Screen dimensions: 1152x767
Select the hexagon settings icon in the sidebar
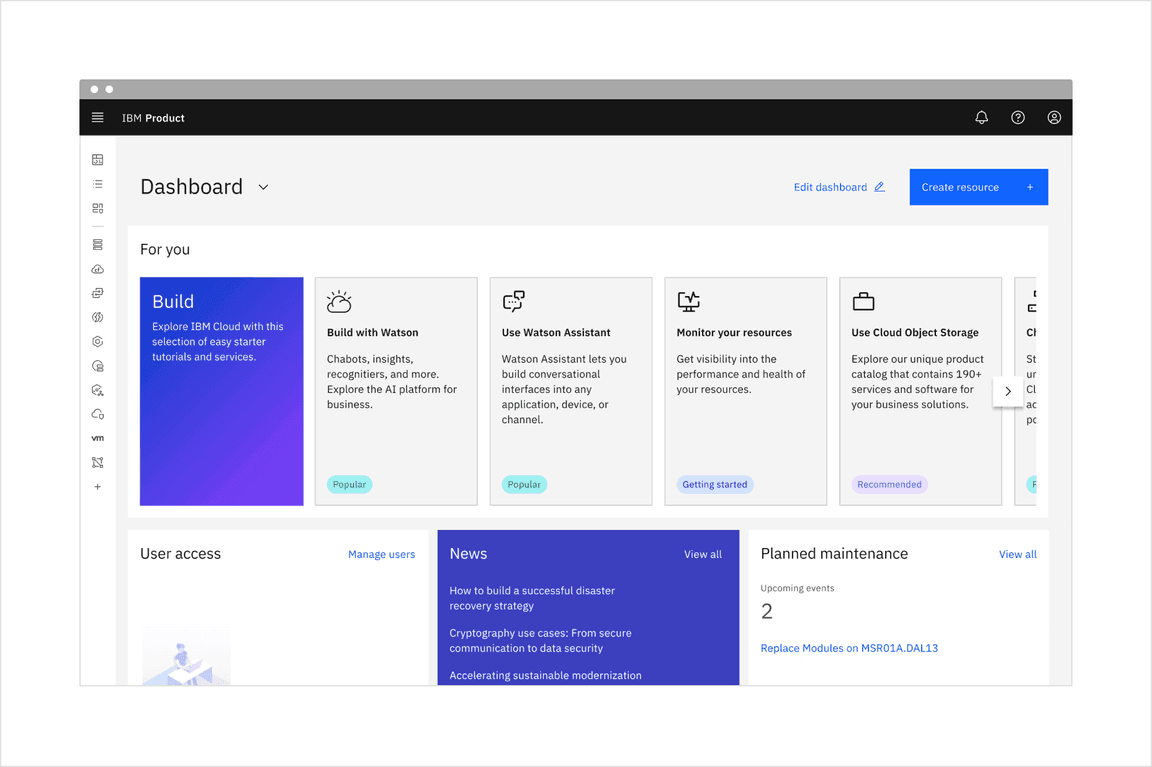(x=97, y=341)
